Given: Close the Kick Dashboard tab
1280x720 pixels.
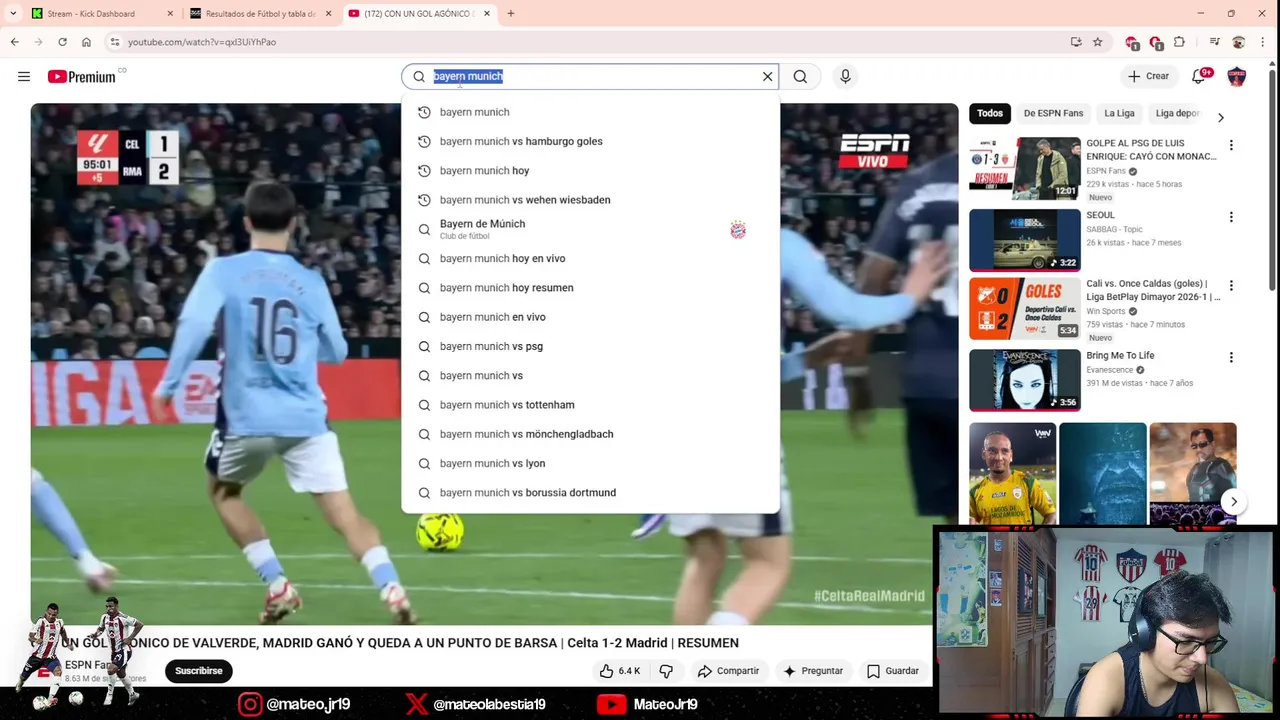Looking at the screenshot, I should (170, 13).
